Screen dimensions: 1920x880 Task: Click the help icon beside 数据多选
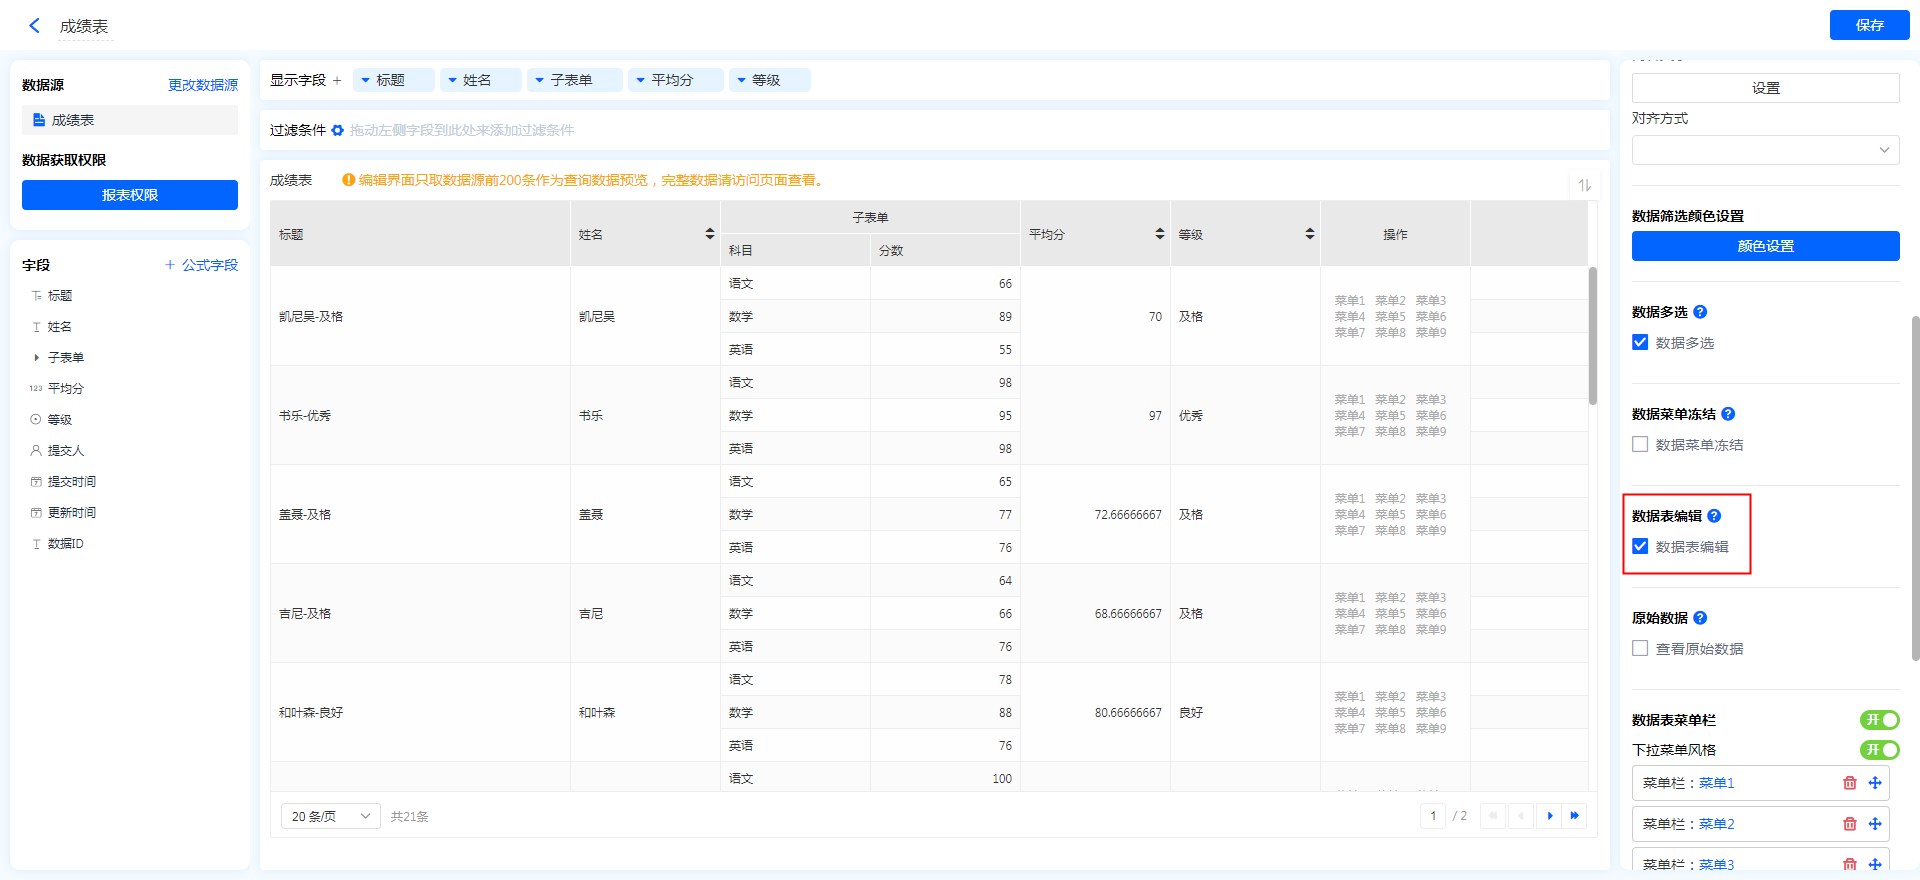click(x=1700, y=312)
